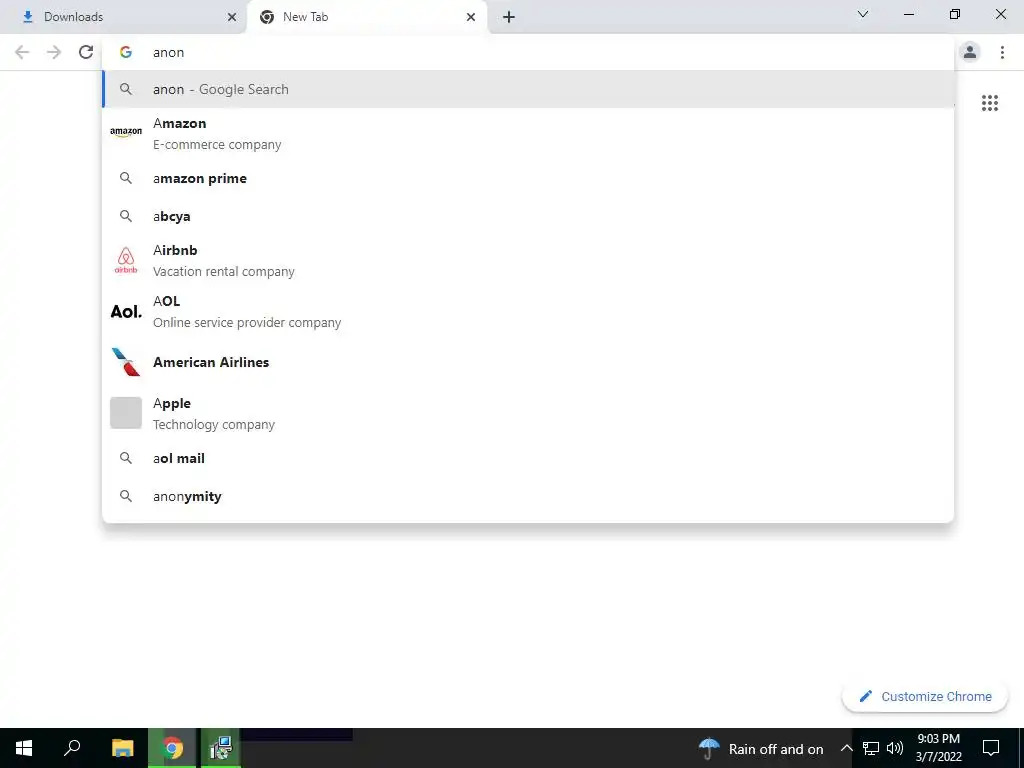Image resolution: width=1024 pixels, height=768 pixels.
Task: Click the Aol. logo icon
Action: tap(126, 312)
